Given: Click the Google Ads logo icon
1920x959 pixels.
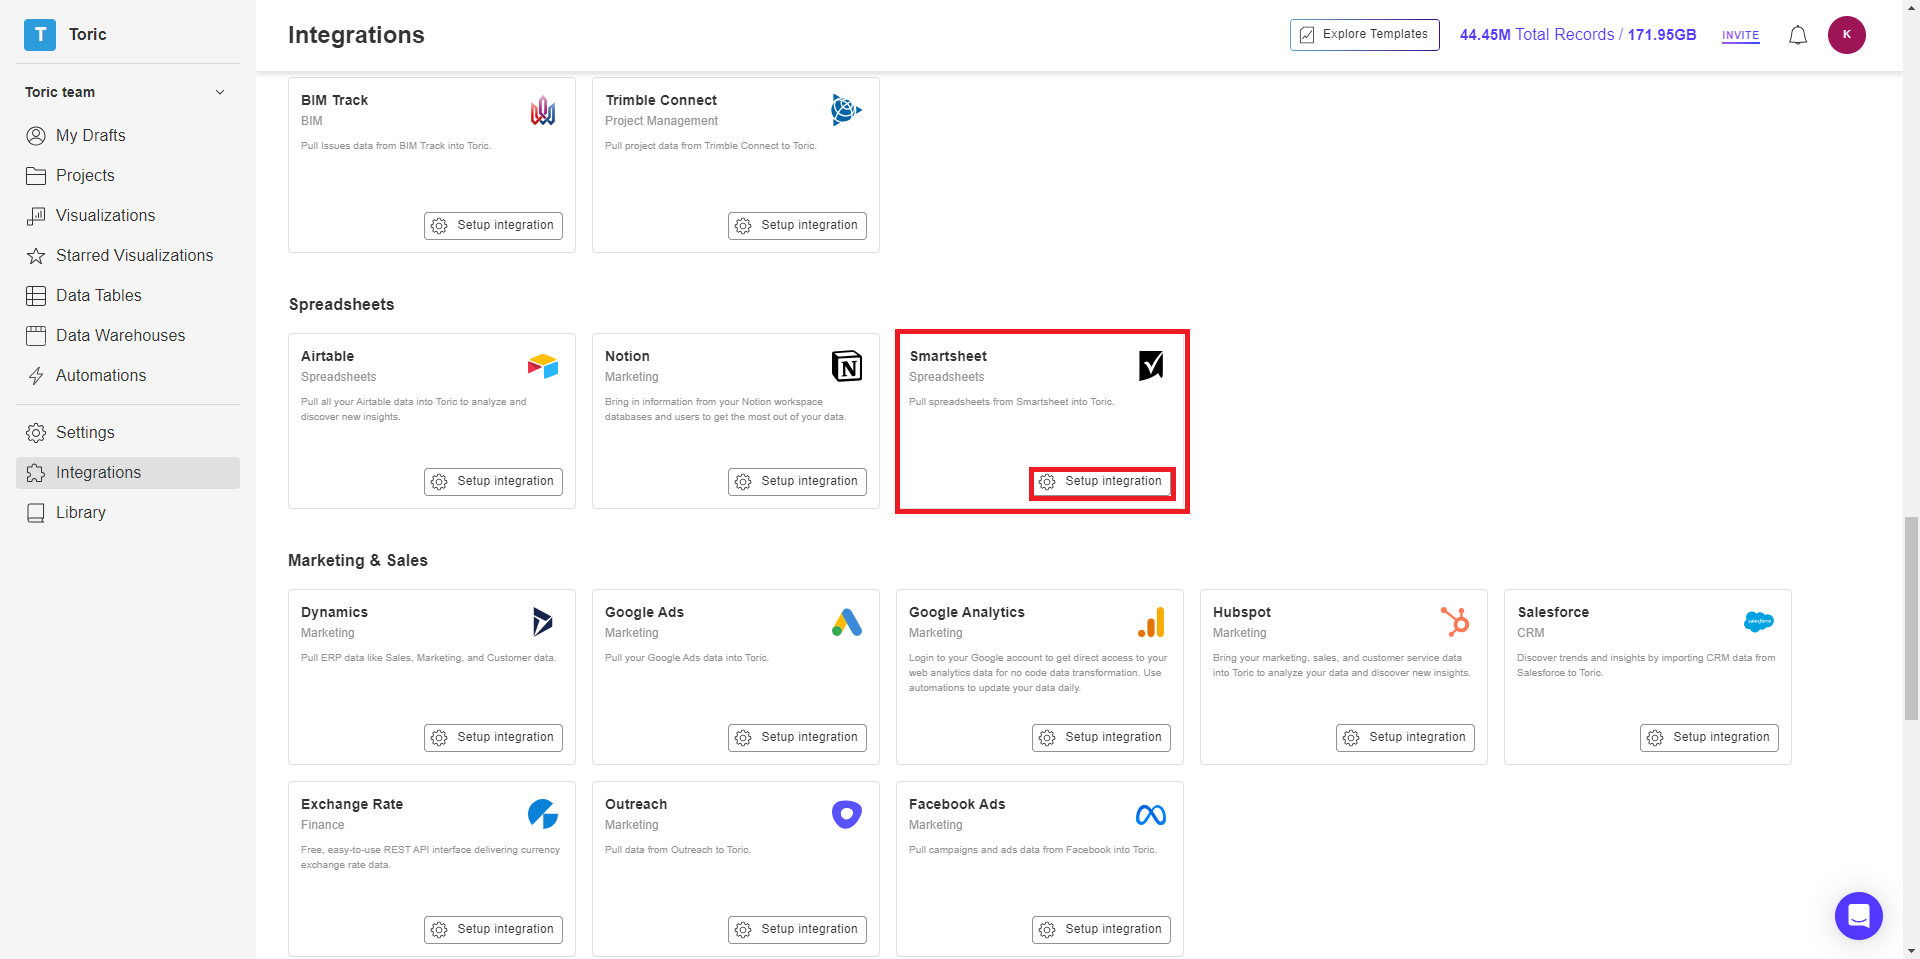Looking at the screenshot, I should (847, 622).
